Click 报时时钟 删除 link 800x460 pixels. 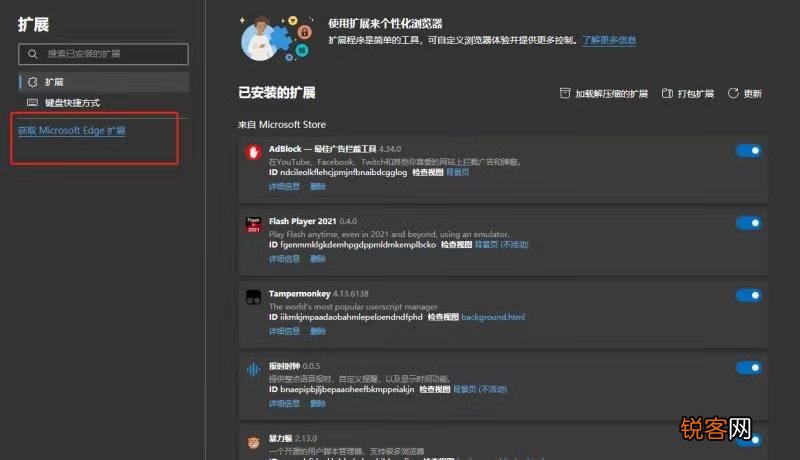(318, 404)
